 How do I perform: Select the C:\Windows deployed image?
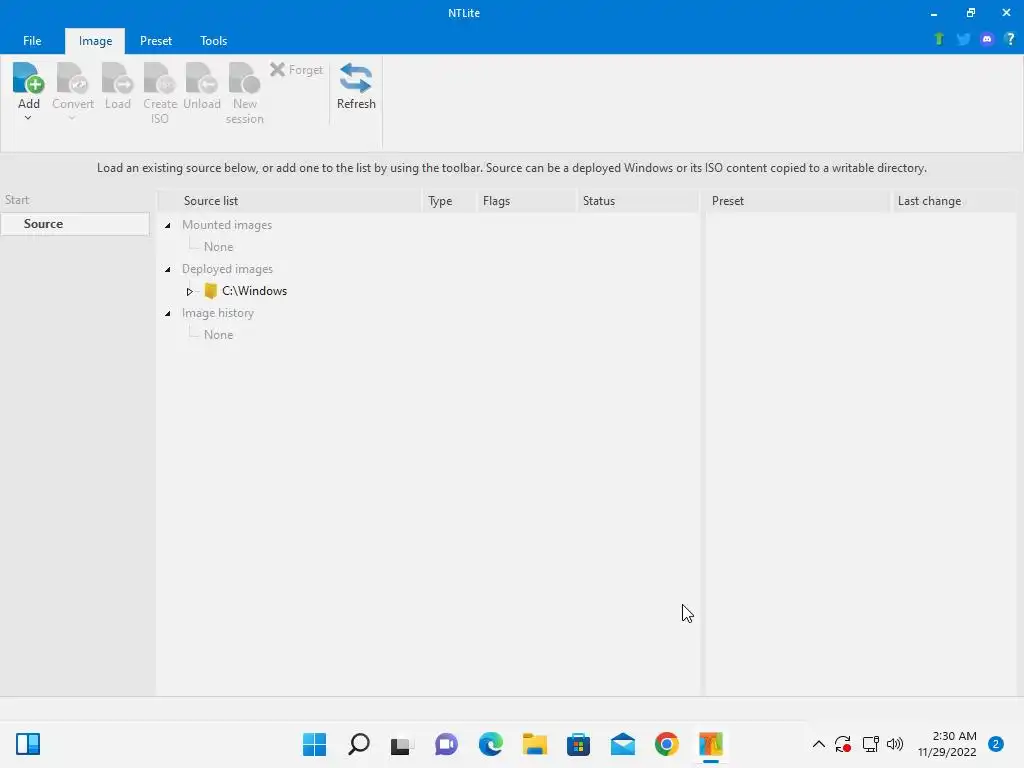[254, 291]
